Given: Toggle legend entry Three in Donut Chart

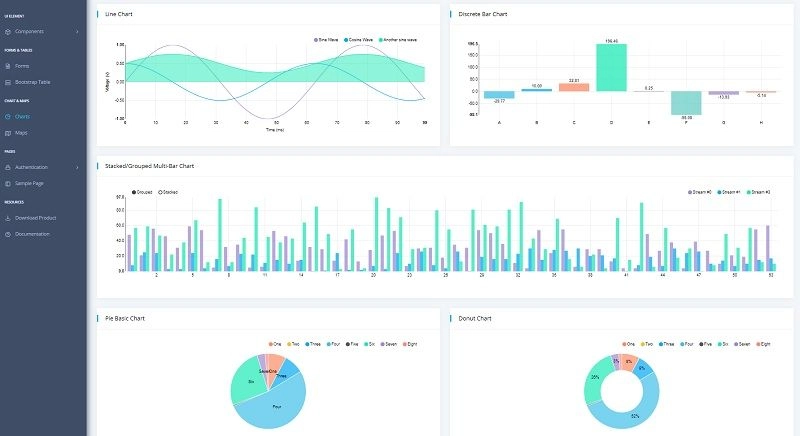Looking at the screenshot, I should pyautogui.click(x=666, y=344).
